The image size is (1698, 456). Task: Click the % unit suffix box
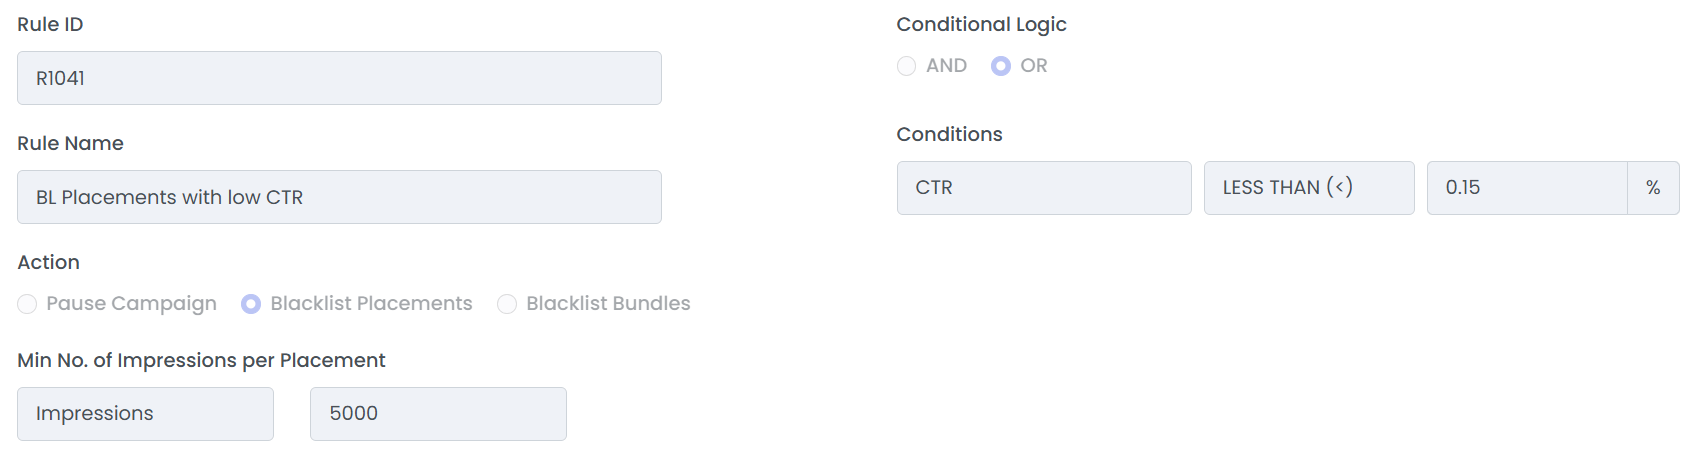[1653, 188]
